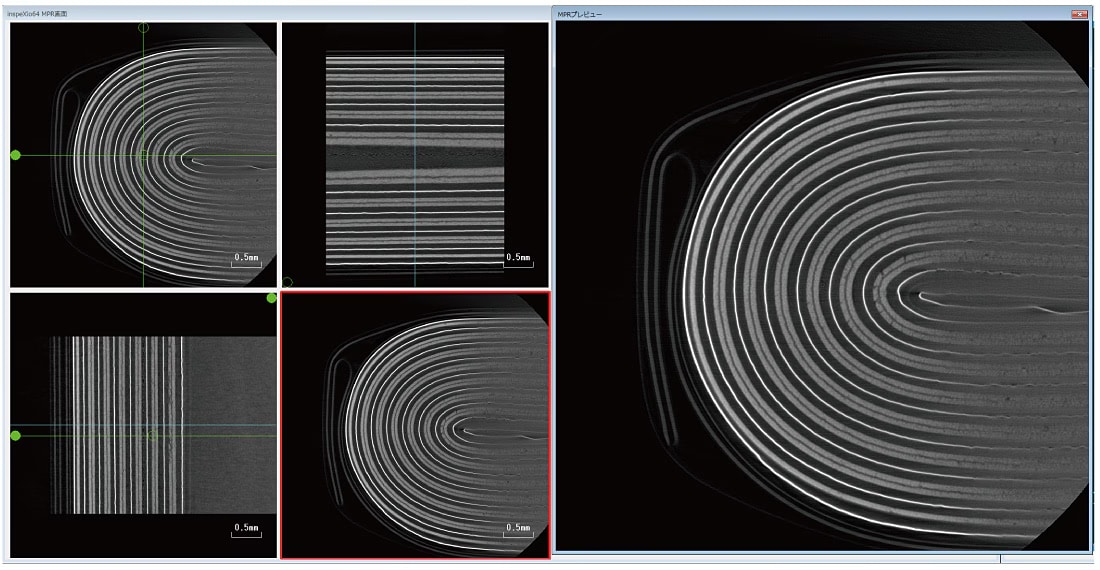Click 0.5mm scale bar in red-bordered view
The width and height of the screenshot is (1100, 570).
tap(518, 530)
